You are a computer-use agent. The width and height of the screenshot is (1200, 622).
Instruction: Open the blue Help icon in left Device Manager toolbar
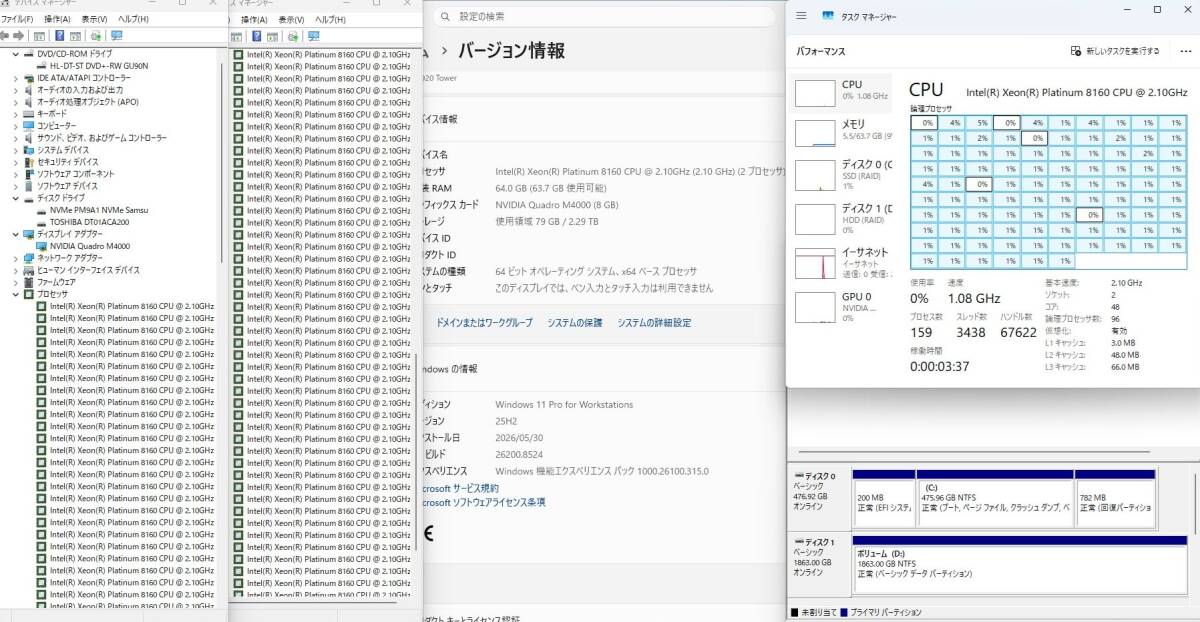click(x=60, y=36)
